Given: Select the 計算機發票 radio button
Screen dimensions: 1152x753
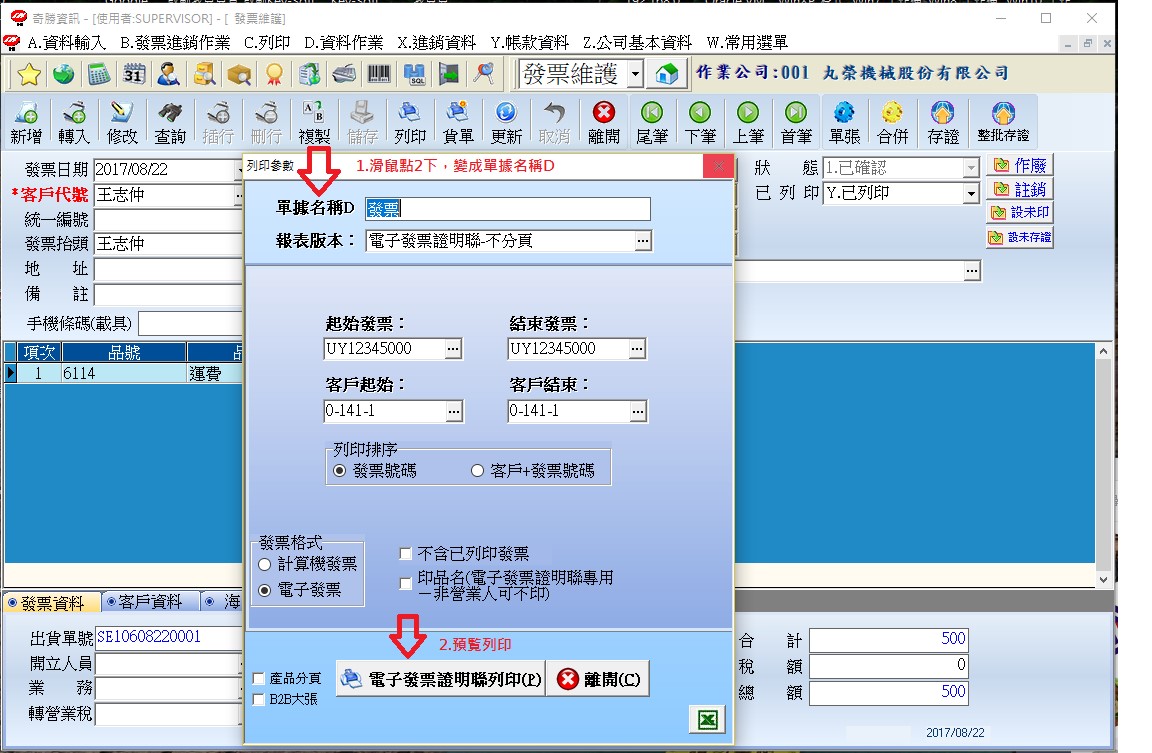Looking at the screenshot, I should click(265, 565).
